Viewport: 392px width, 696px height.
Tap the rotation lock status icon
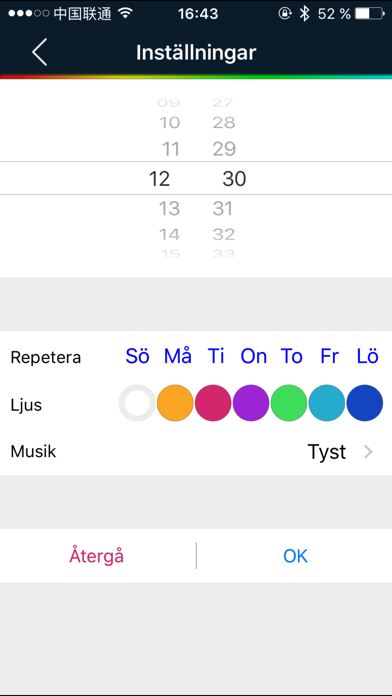pos(285,14)
